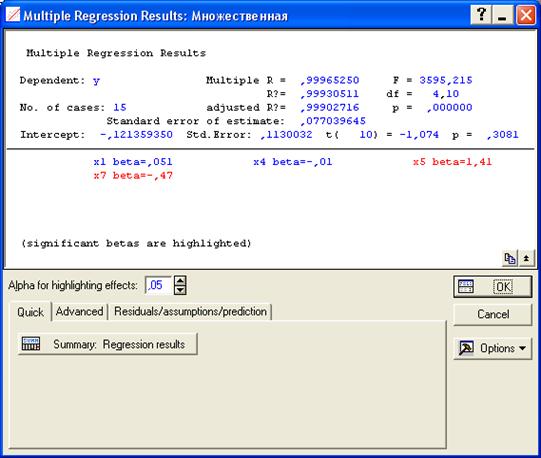Image resolution: width=541 pixels, height=458 pixels.
Task: Increase alpha value with up spinner arrow
Action: 180,280
